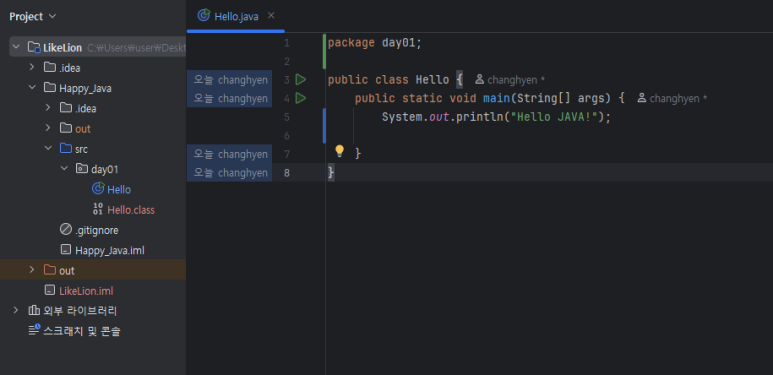Click the yellow lightbulb quick-fix icon
The width and height of the screenshot is (773, 375).
point(339,151)
